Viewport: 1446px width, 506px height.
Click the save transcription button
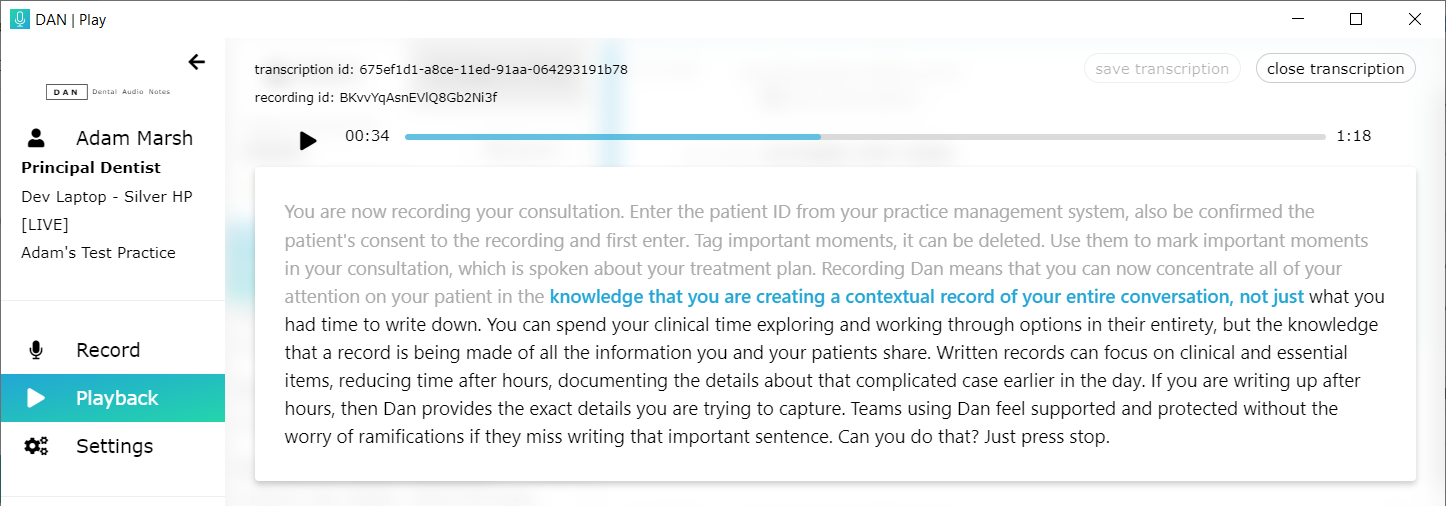1162,69
